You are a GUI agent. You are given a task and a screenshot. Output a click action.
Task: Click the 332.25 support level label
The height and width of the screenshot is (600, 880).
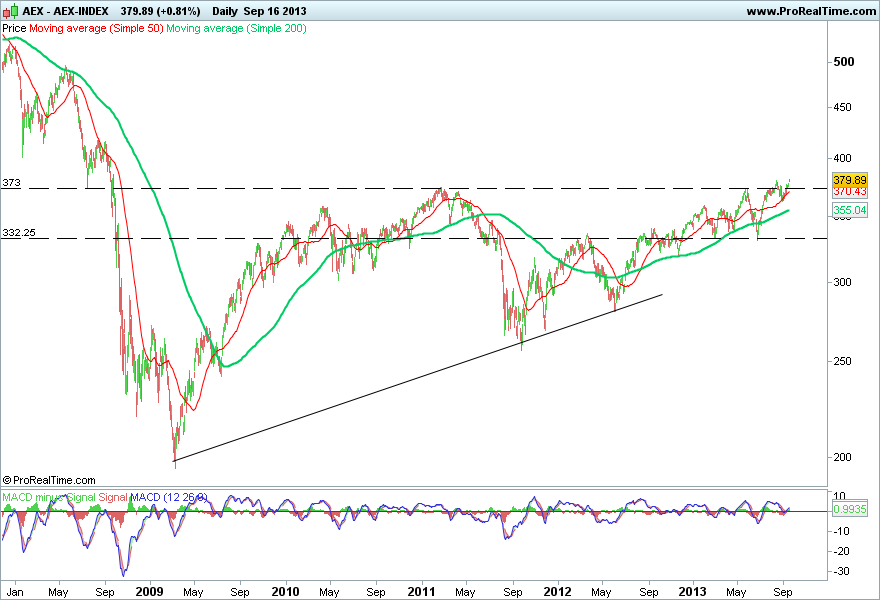coord(19,232)
